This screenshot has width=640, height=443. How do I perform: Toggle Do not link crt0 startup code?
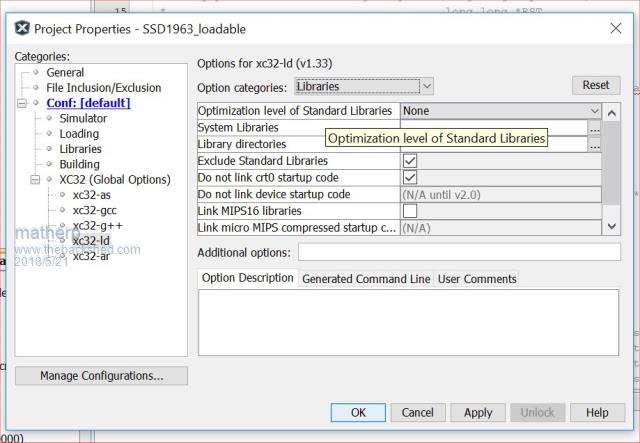tap(410, 178)
